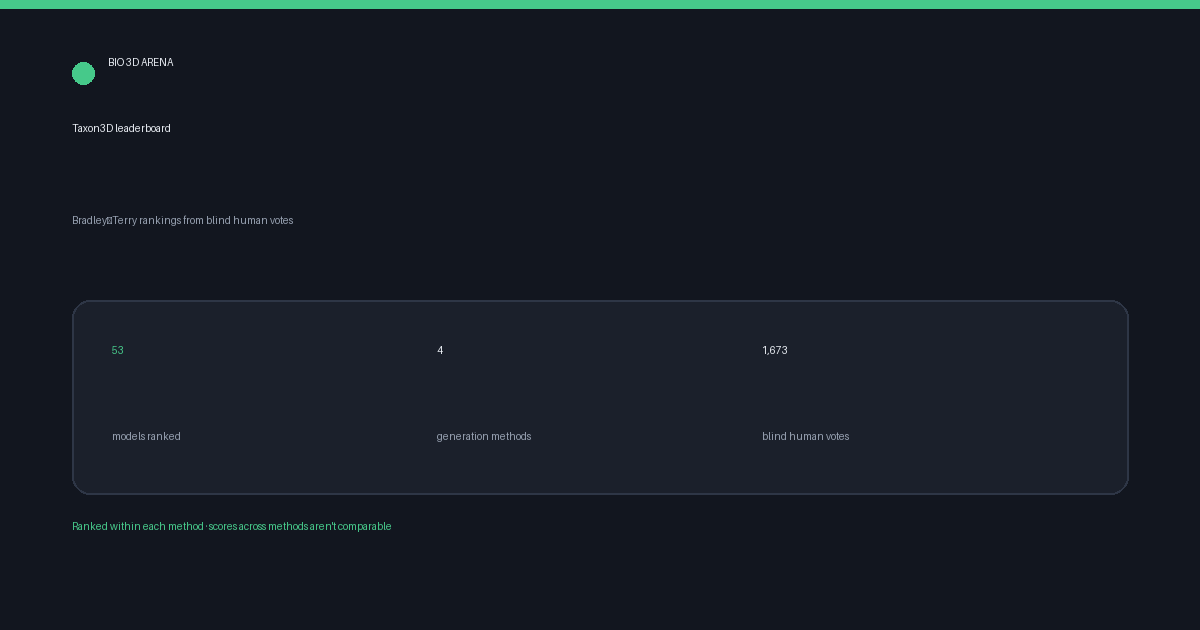Click the generation methods label
This screenshot has width=1200, height=630.
point(484,437)
